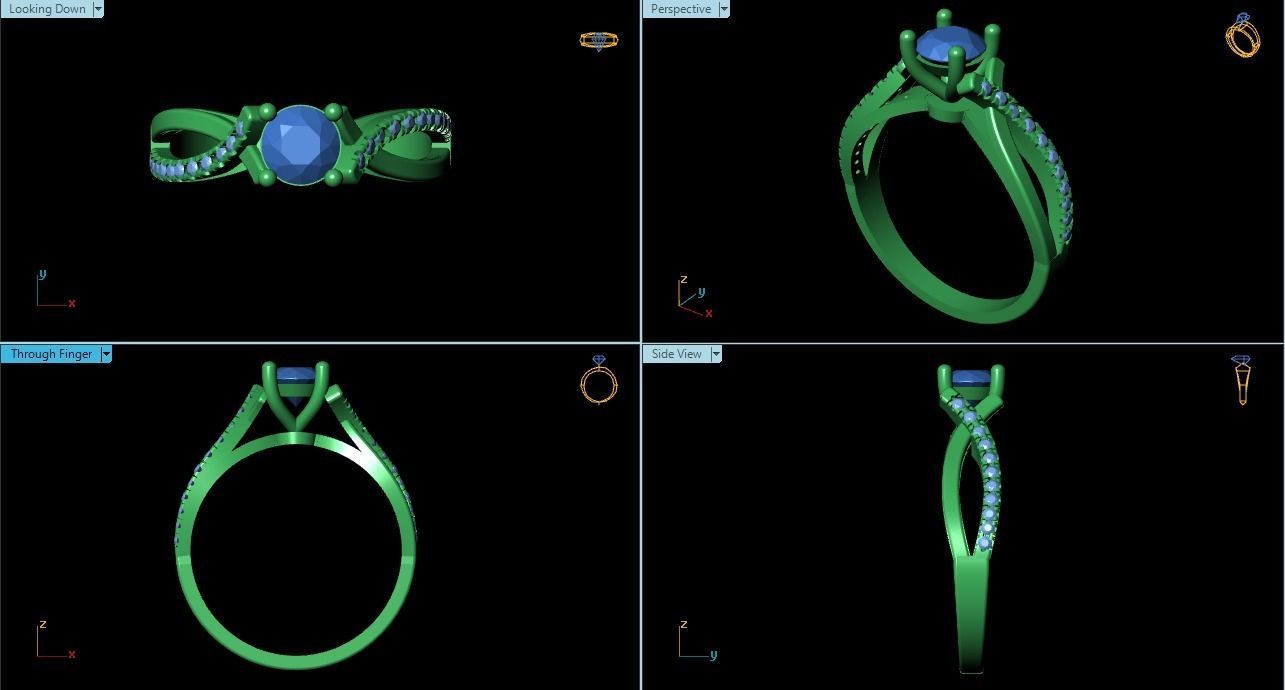Screen dimensions: 1285x690
Task: Open the Through Finger viewport dropdown arrow
Action: click(x=106, y=354)
